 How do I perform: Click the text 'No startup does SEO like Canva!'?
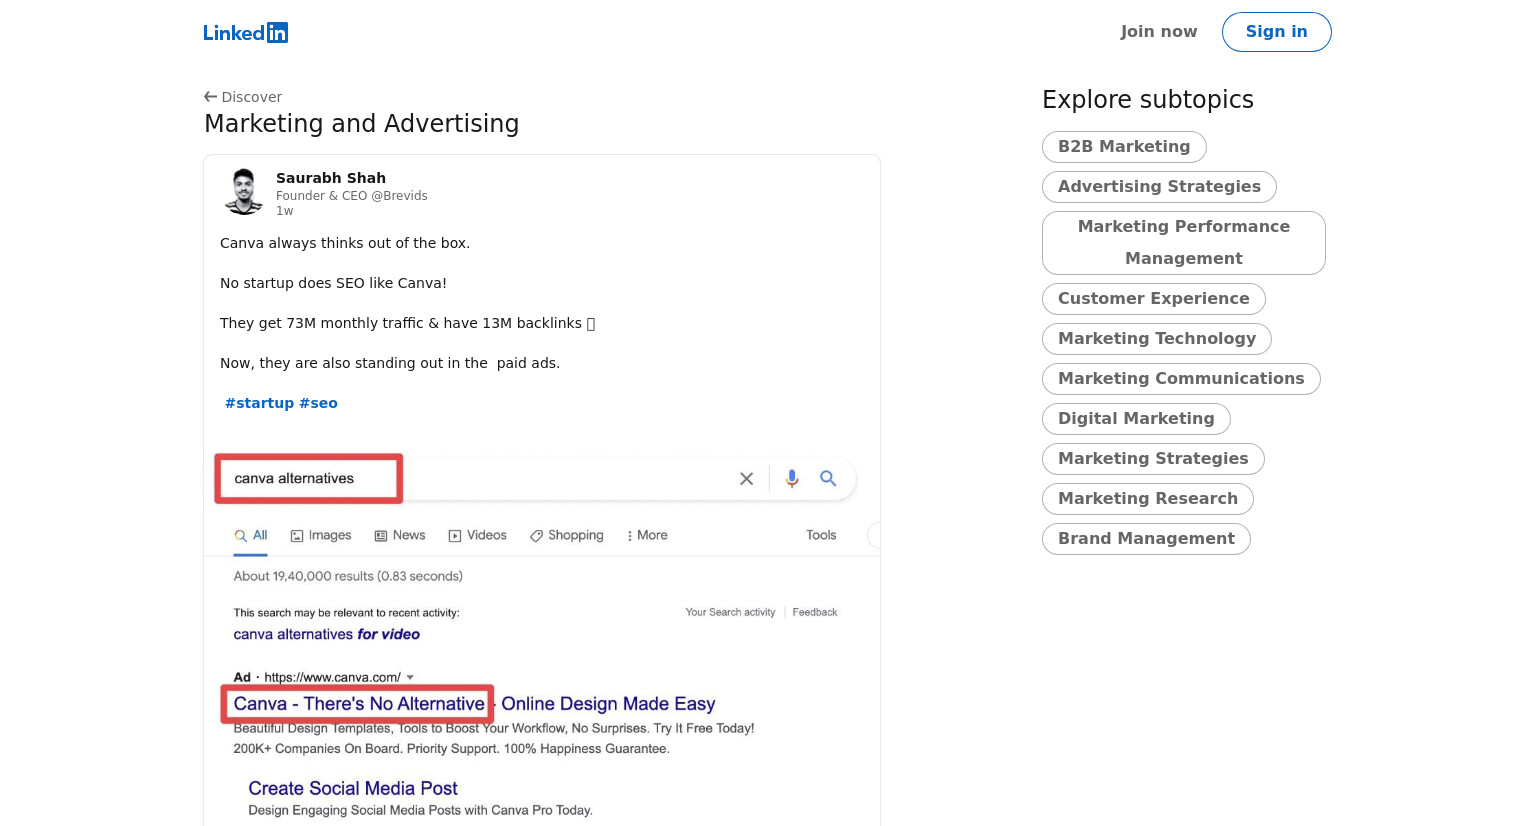(333, 283)
